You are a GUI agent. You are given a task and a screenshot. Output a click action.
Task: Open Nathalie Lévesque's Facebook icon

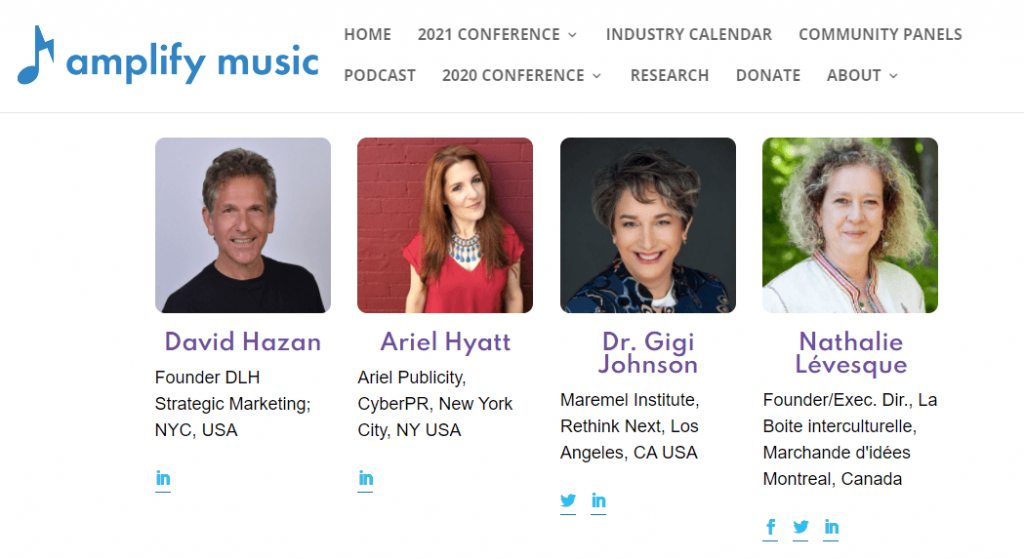tap(771, 527)
